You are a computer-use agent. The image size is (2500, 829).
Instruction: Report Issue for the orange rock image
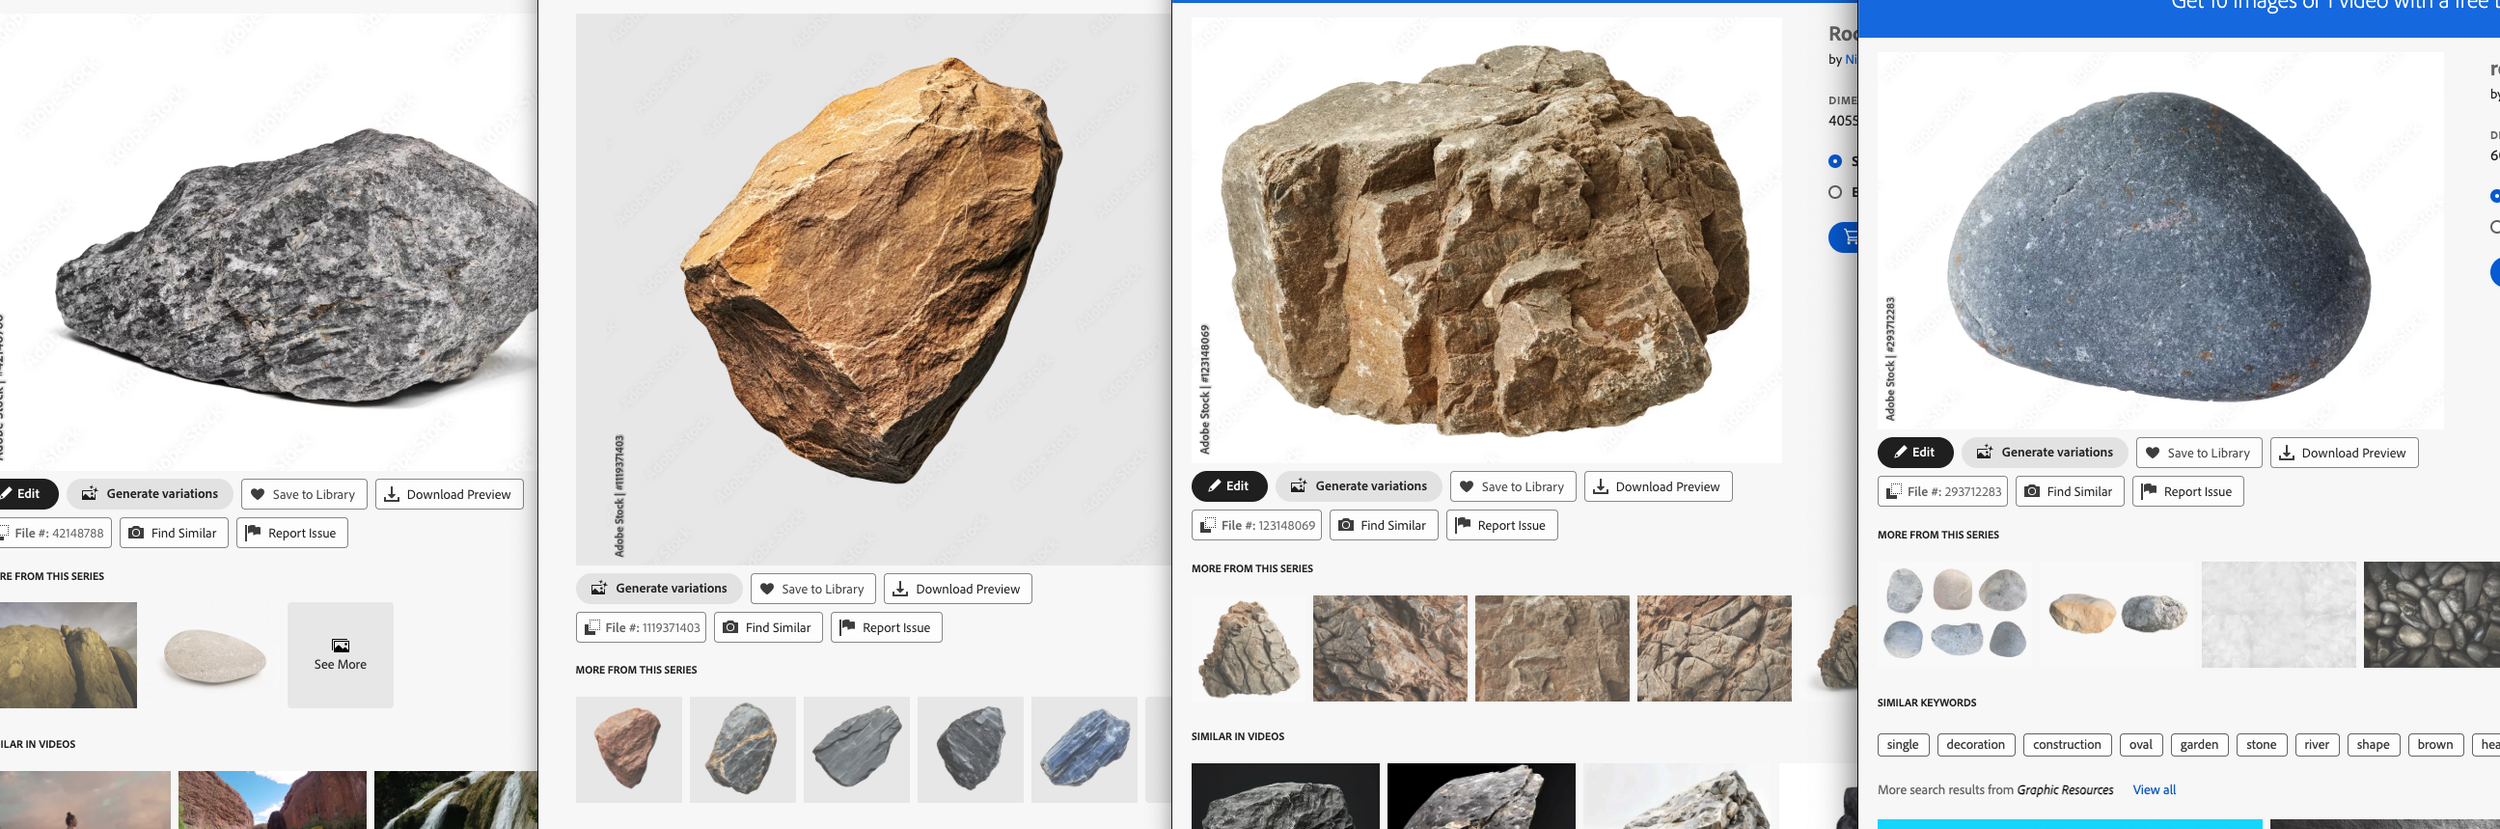[886, 627]
